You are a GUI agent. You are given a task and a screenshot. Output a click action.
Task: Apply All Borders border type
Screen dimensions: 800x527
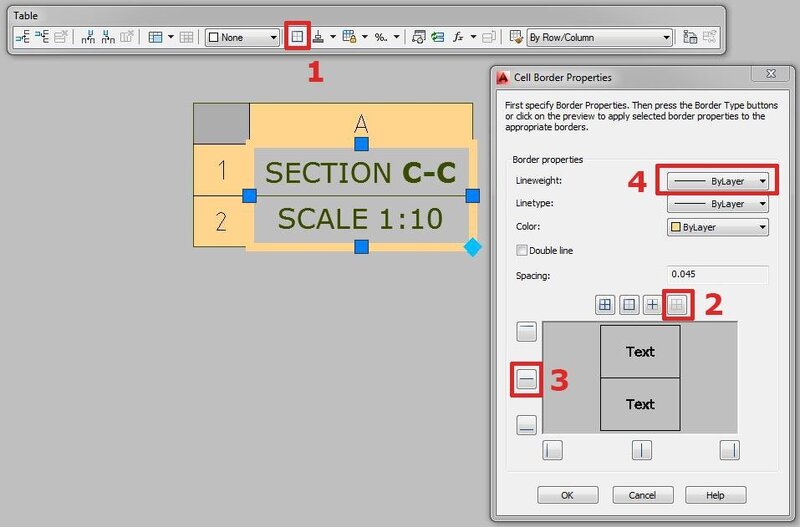click(605, 305)
